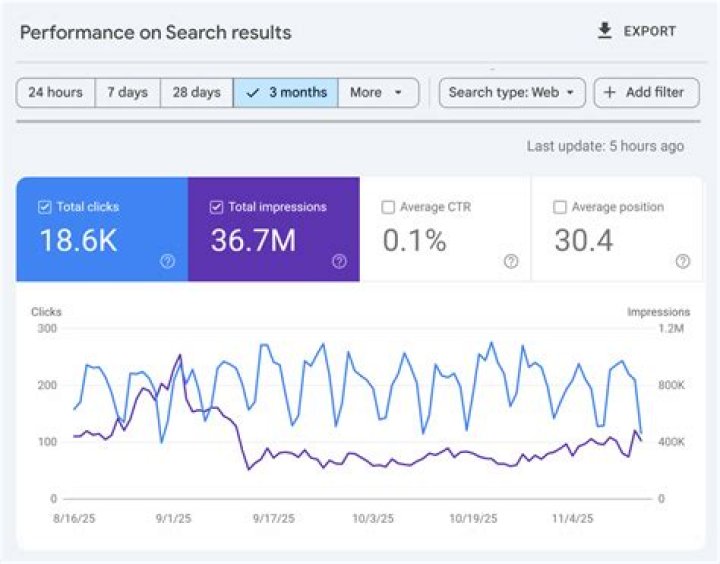The height and width of the screenshot is (564, 720).
Task: Click the Performance on Search results heading
Action: coord(156,33)
